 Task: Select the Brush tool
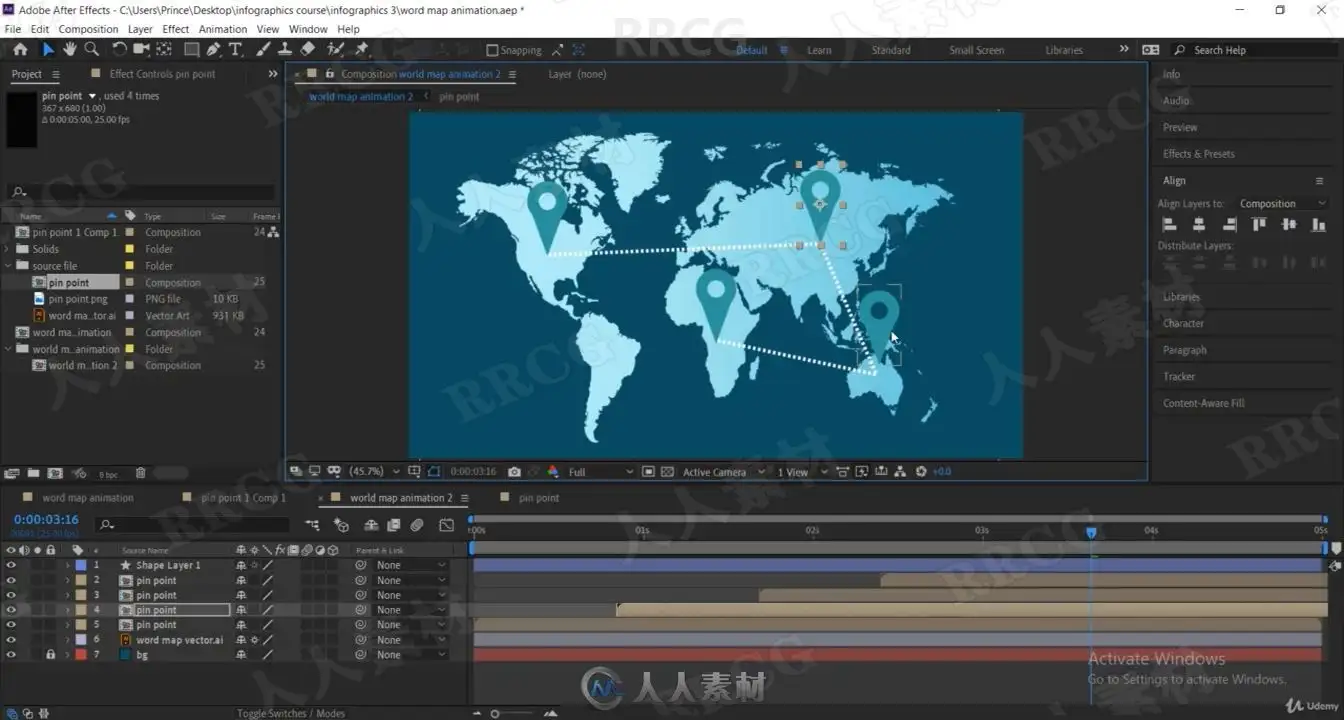click(x=263, y=49)
